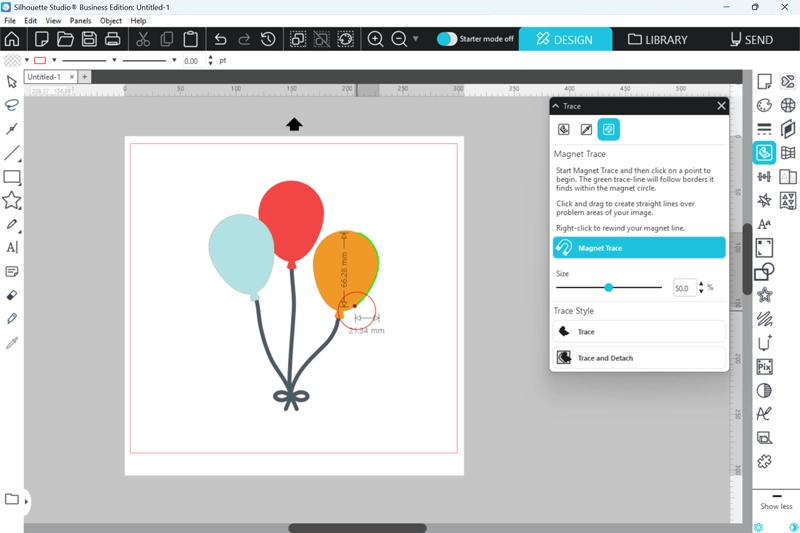The height and width of the screenshot is (533, 800).
Task: Open the Panels menu
Action: (80, 20)
